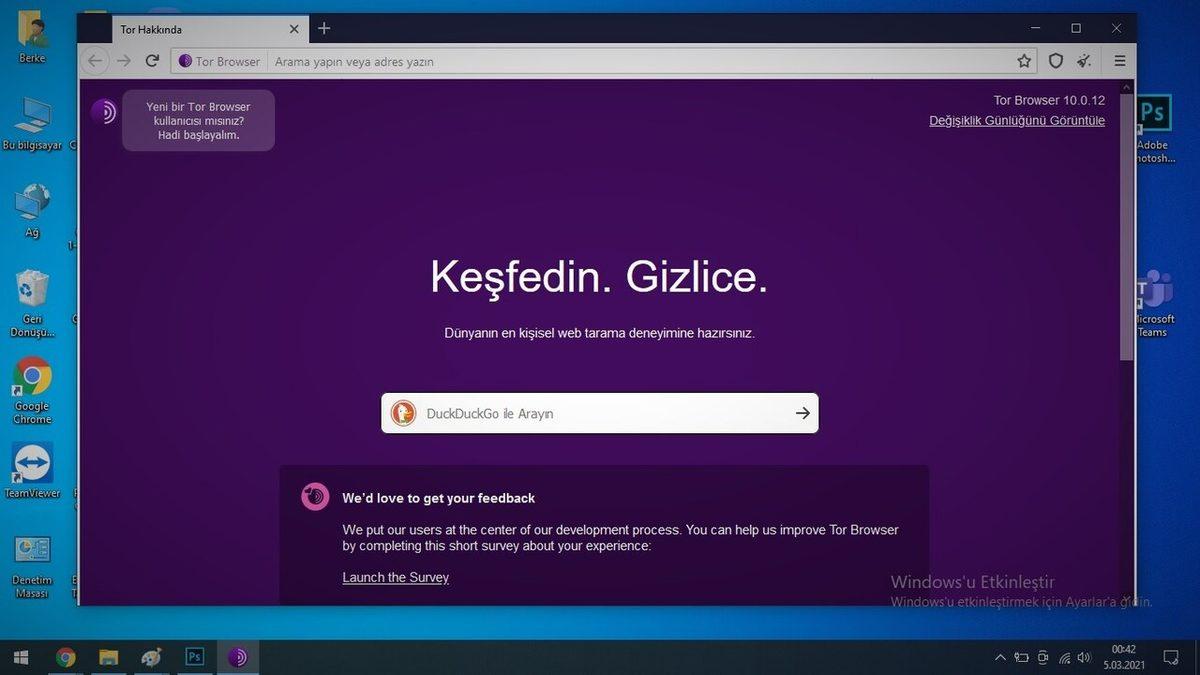
Task: Open the Değişiklik Günlüğünü Görüntüle link
Action: point(1017,120)
